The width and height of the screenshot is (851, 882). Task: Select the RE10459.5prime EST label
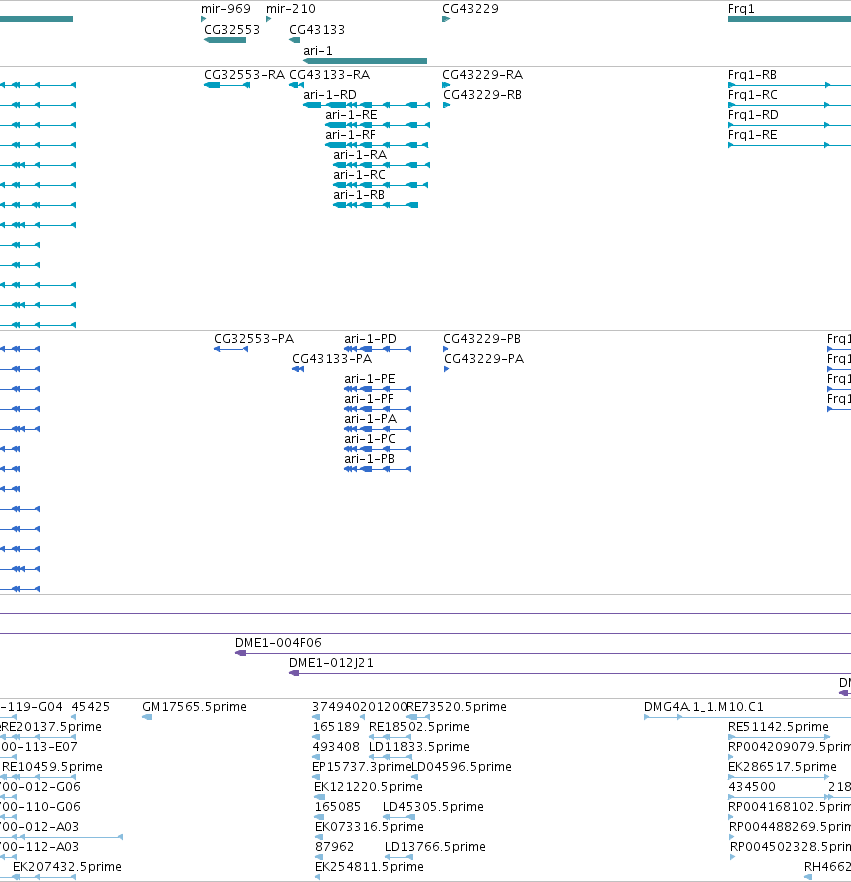click(52, 767)
